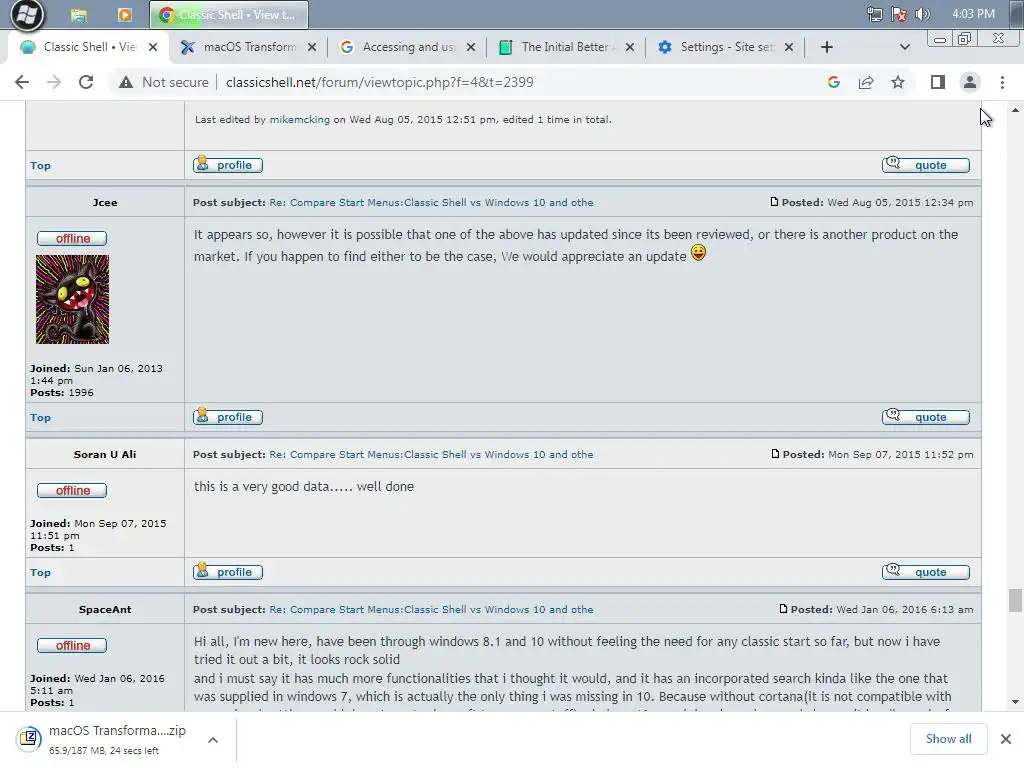This screenshot has height=768, width=1024.
Task: Open SpaceAnt post permalink icon
Action: (x=783, y=609)
